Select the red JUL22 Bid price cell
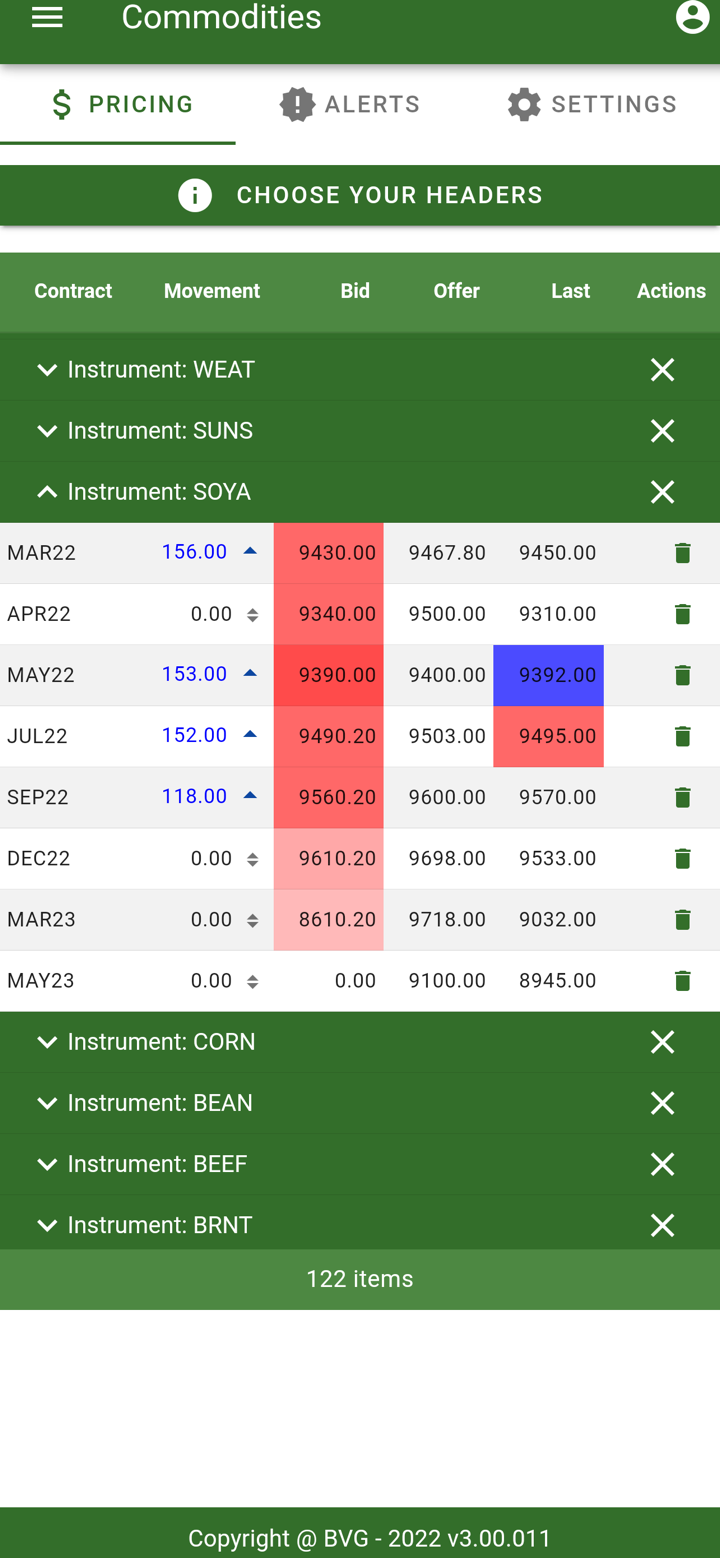 point(329,736)
